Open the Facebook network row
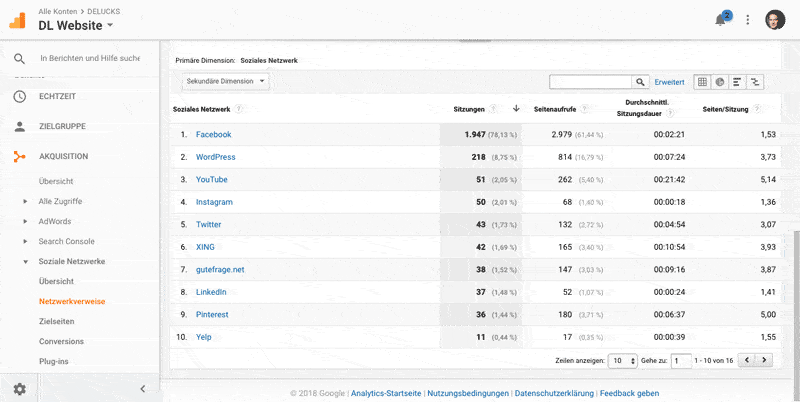This screenshot has width=800, height=402. [x=213, y=134]
